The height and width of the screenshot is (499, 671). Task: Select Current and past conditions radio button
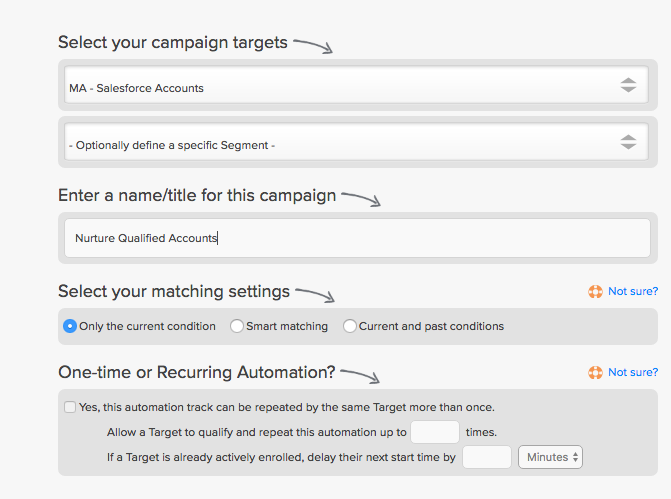pos(350,326)
